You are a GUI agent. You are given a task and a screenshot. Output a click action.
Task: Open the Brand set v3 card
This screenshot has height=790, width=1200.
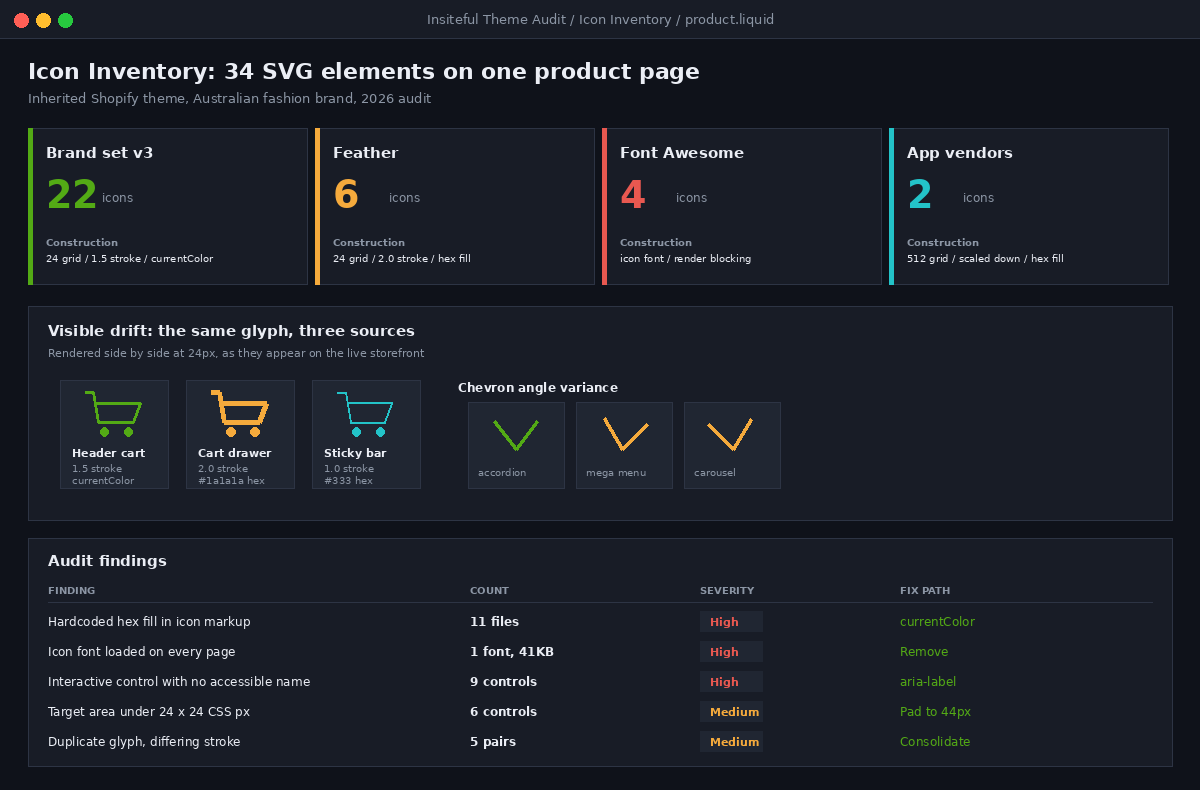(x=168, y=206)
